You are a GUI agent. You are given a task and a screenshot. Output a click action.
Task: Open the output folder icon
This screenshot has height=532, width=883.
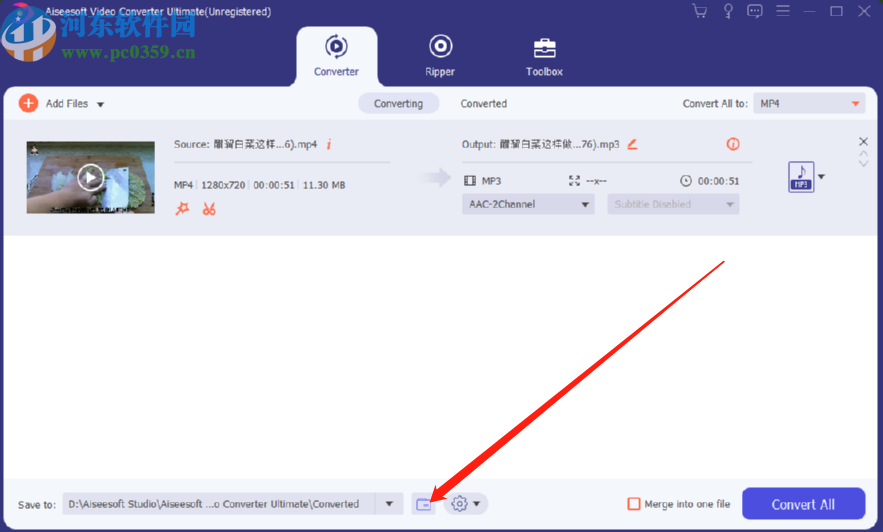coord(423,504)
